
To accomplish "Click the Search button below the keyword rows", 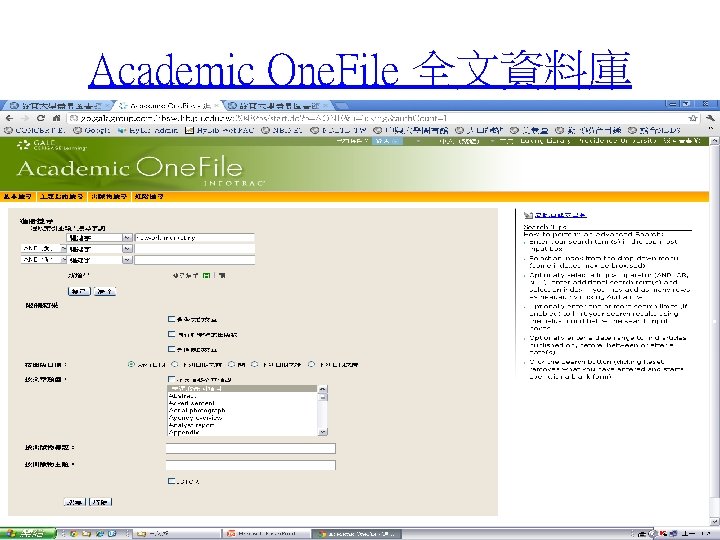I will tap(79, 291).
